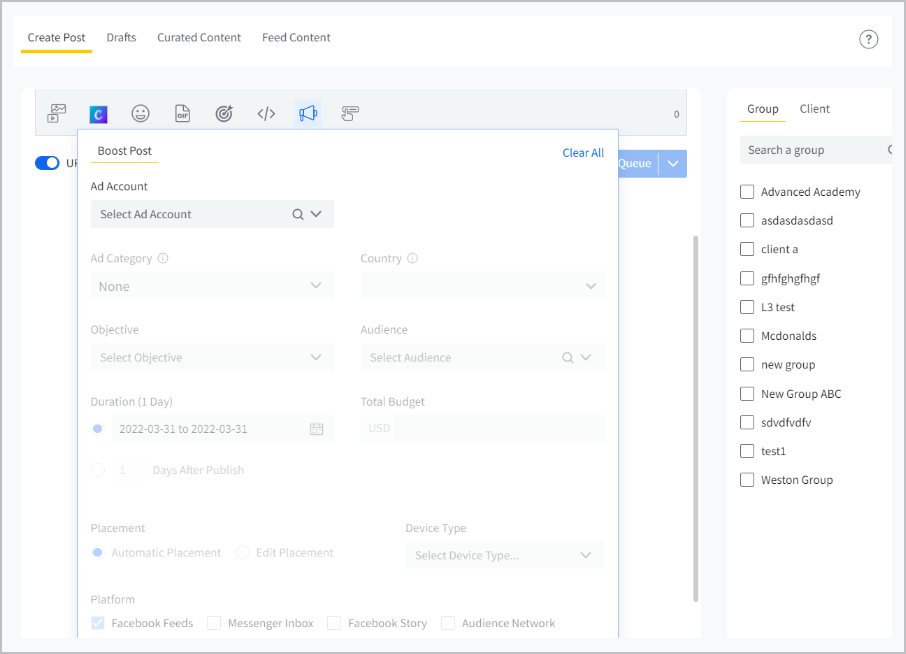The width and height of the screenshot is (906, 654).
Task: Check the L3 test group
Action: click(747, 307)
